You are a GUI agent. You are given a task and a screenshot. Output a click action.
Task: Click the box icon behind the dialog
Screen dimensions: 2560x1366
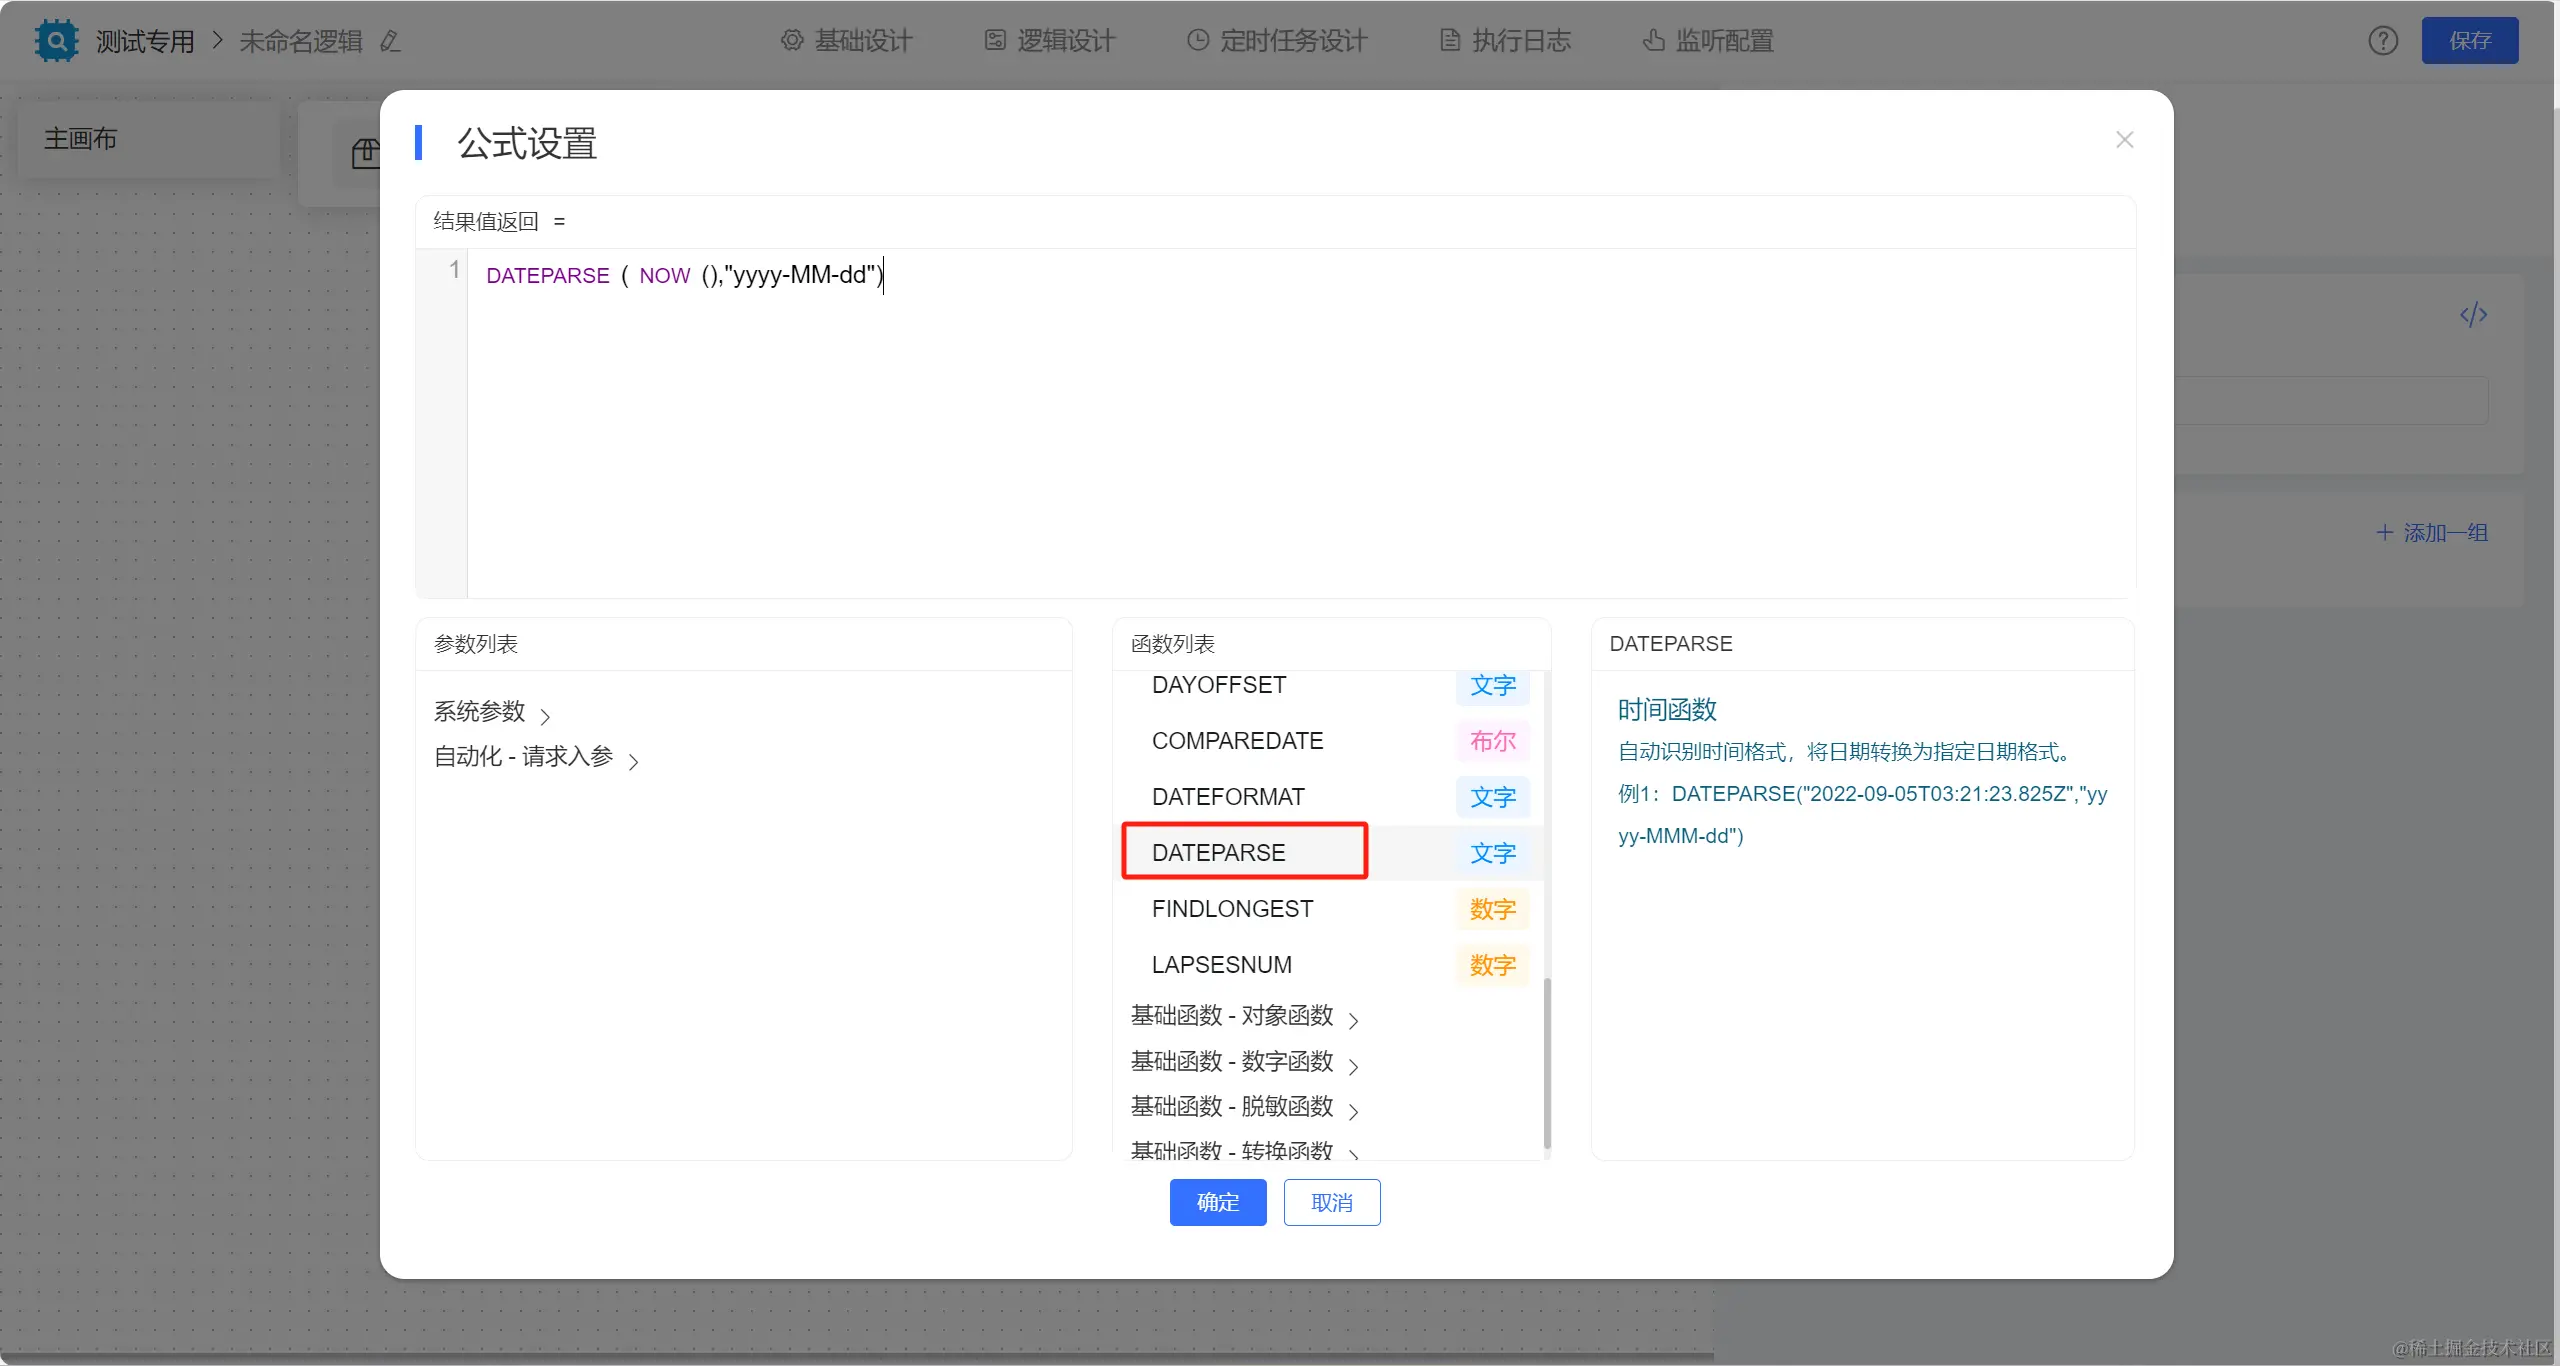pos(366,153)
